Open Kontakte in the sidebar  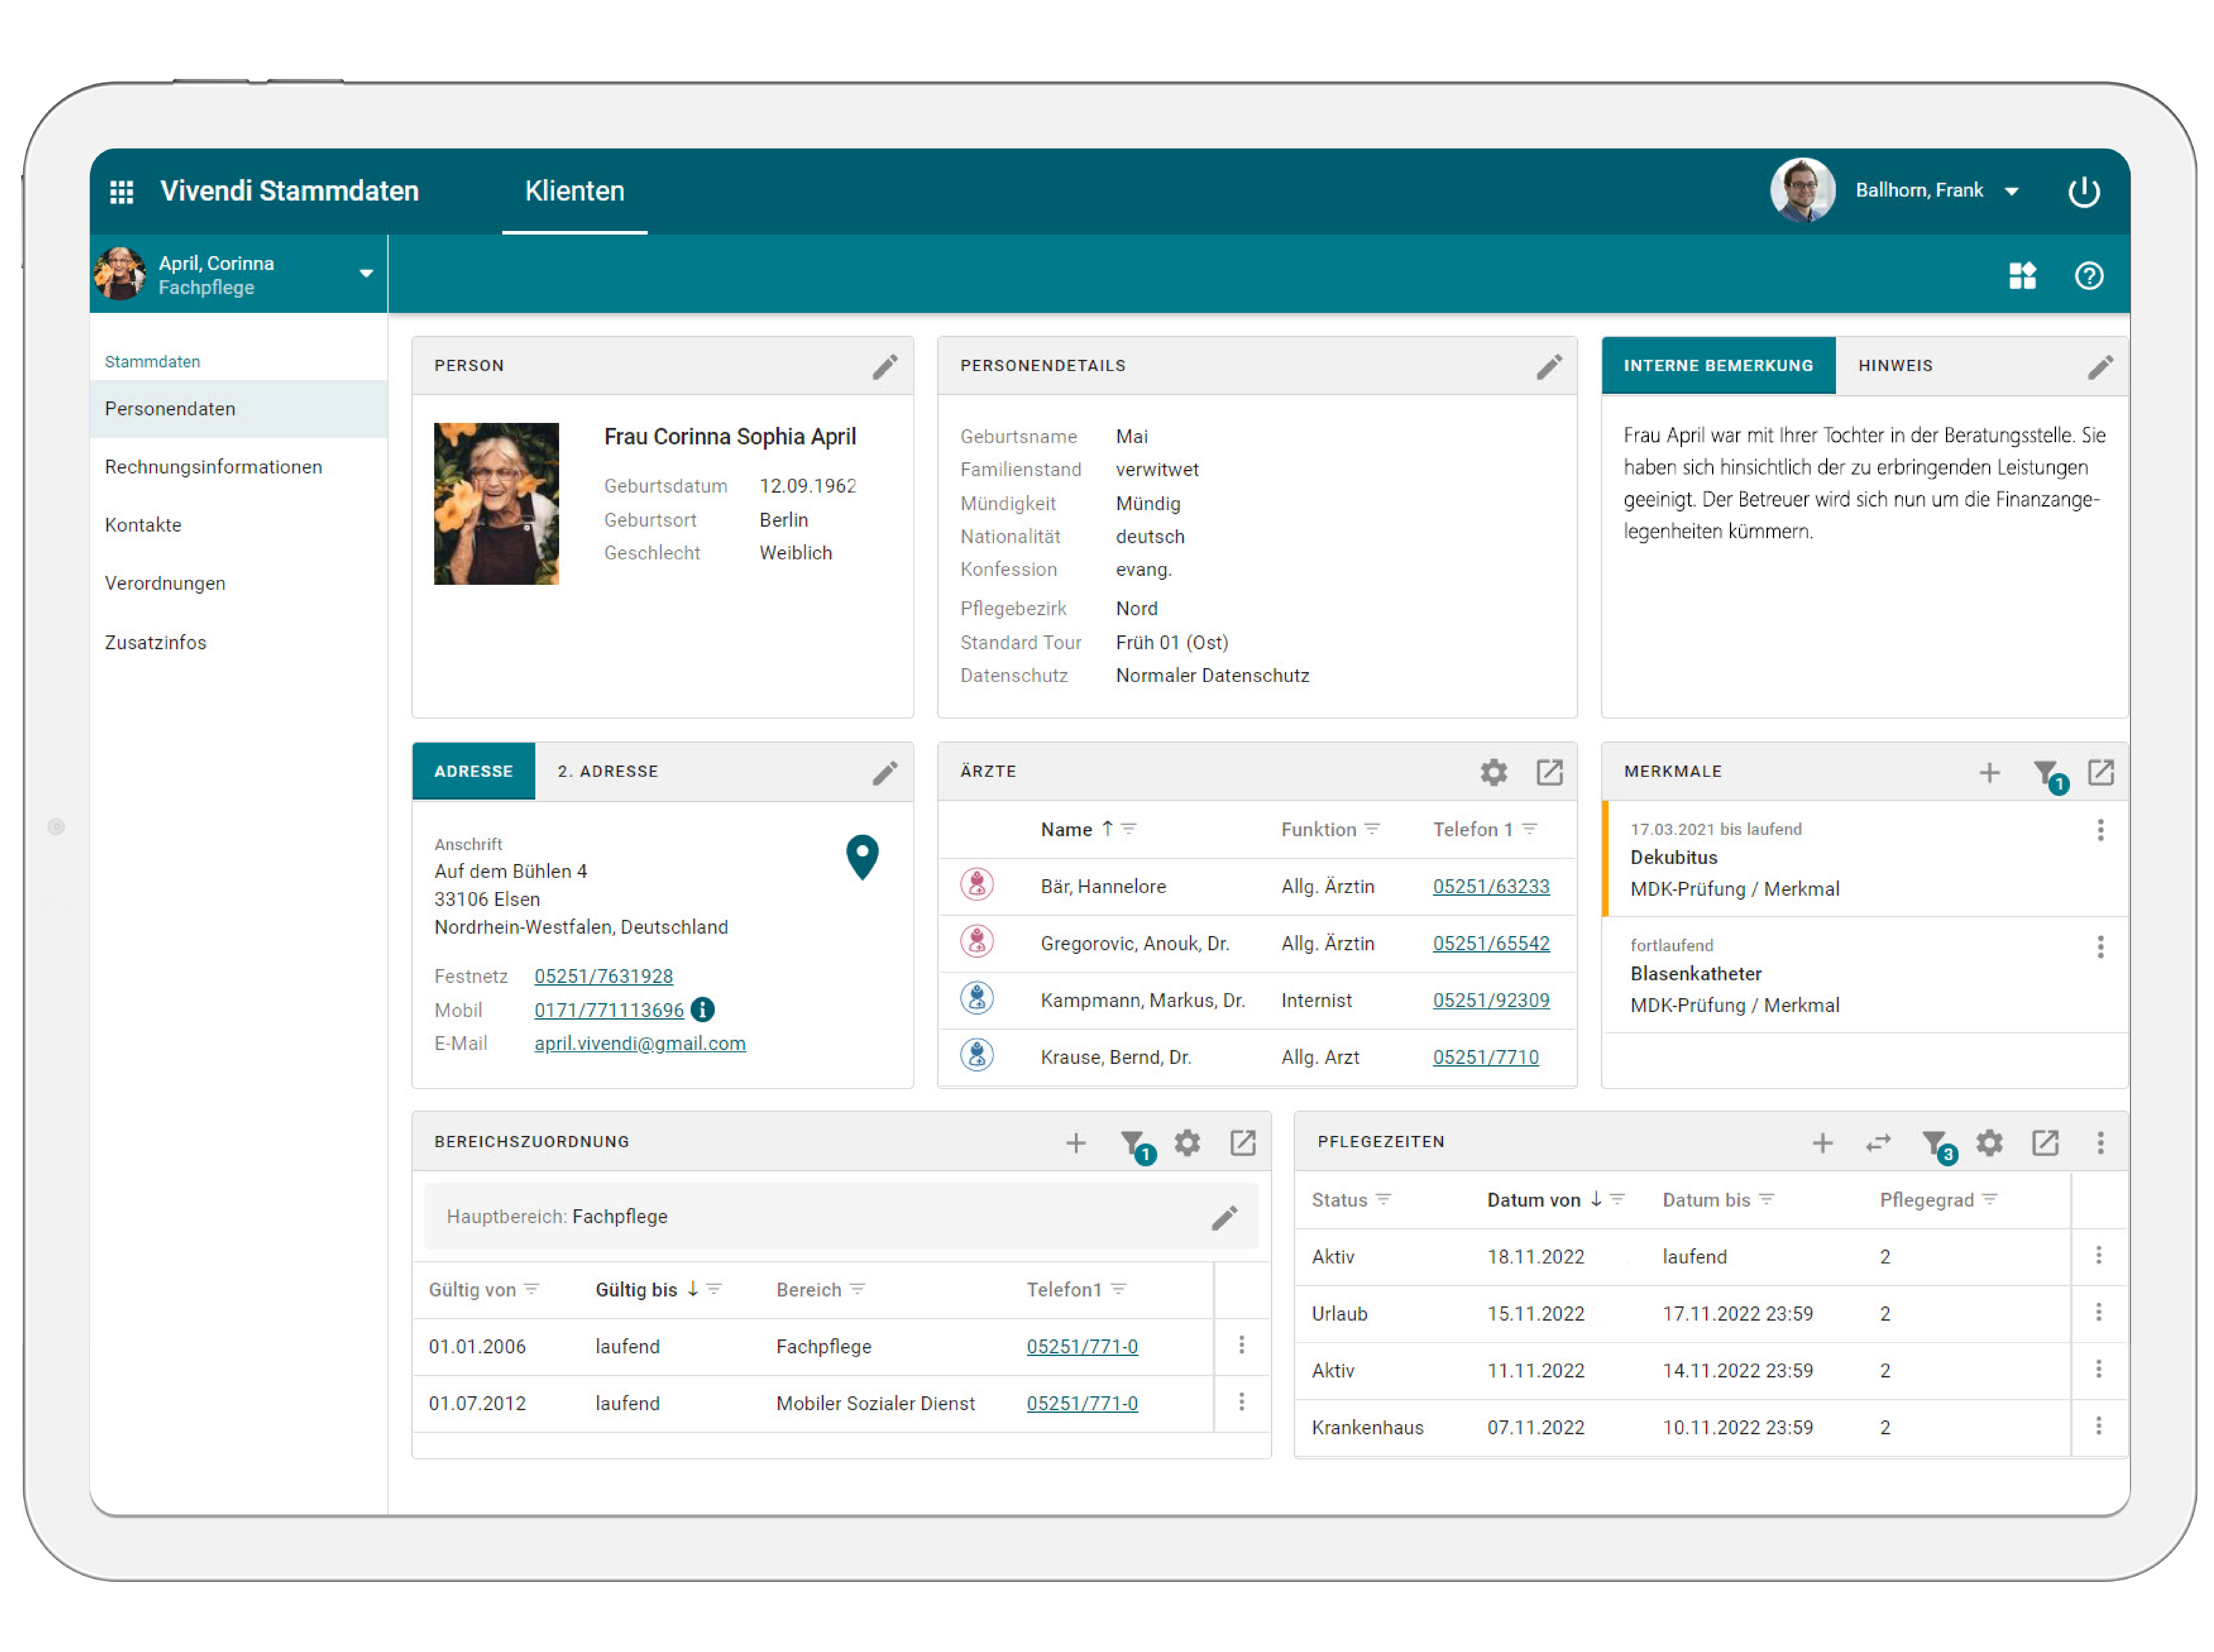pyautogui.click(x=238, y=525)
